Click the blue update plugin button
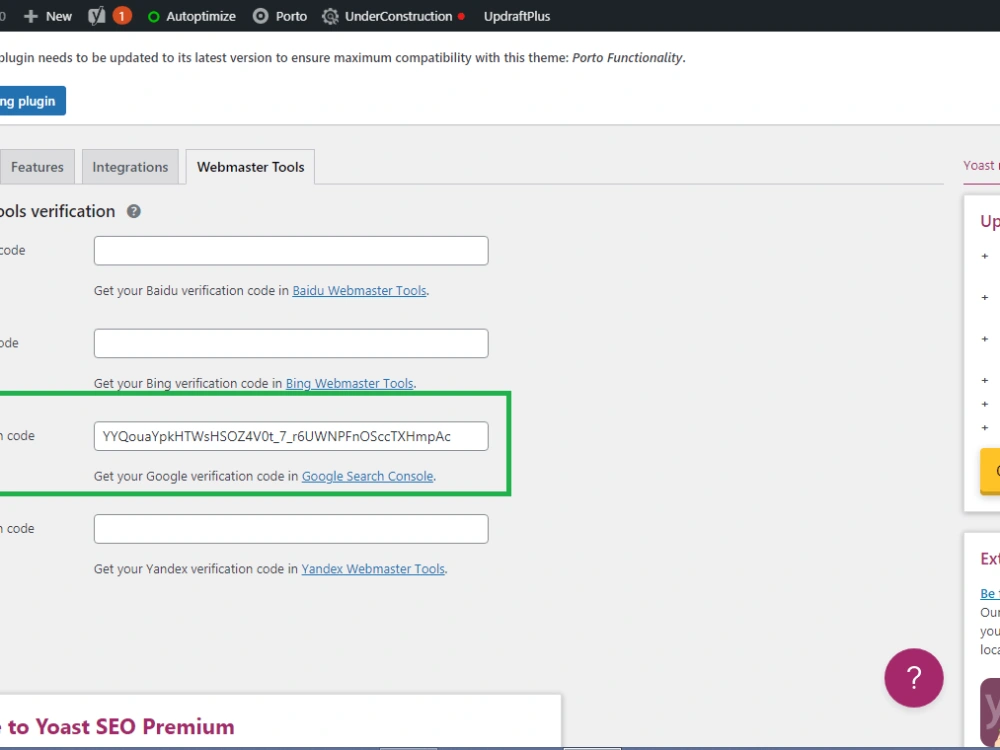The image size is (1000, 750). point(32,101)
